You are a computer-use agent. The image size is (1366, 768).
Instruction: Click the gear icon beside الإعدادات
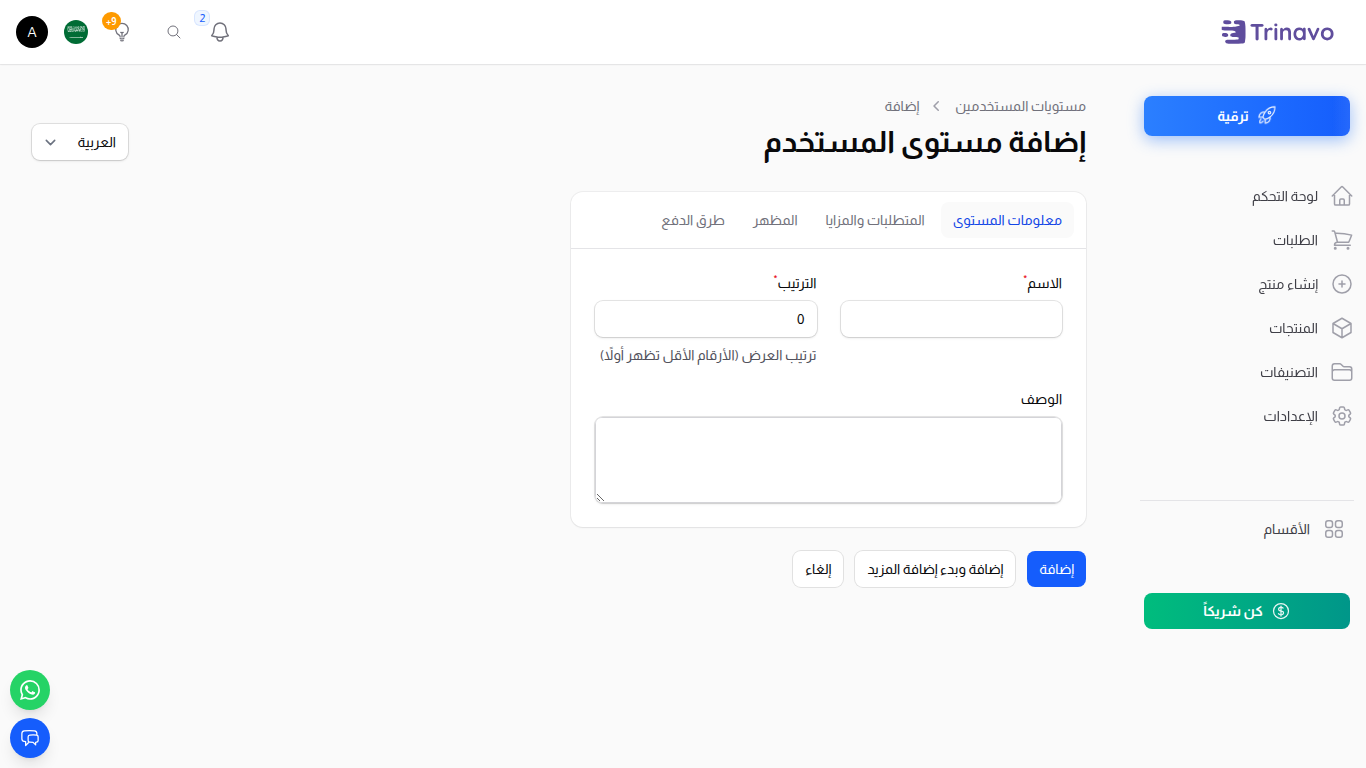pyautogui.click(x=1342, y=416)
